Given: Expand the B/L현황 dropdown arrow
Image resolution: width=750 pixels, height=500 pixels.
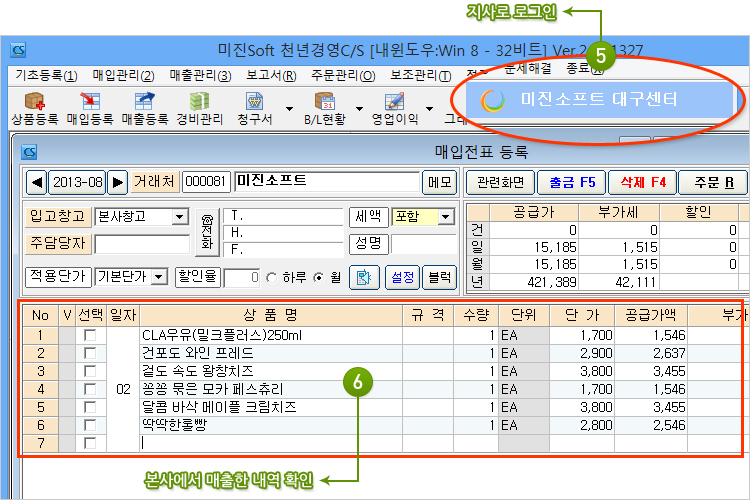Looking at the screenshot, I should (359, 109).
